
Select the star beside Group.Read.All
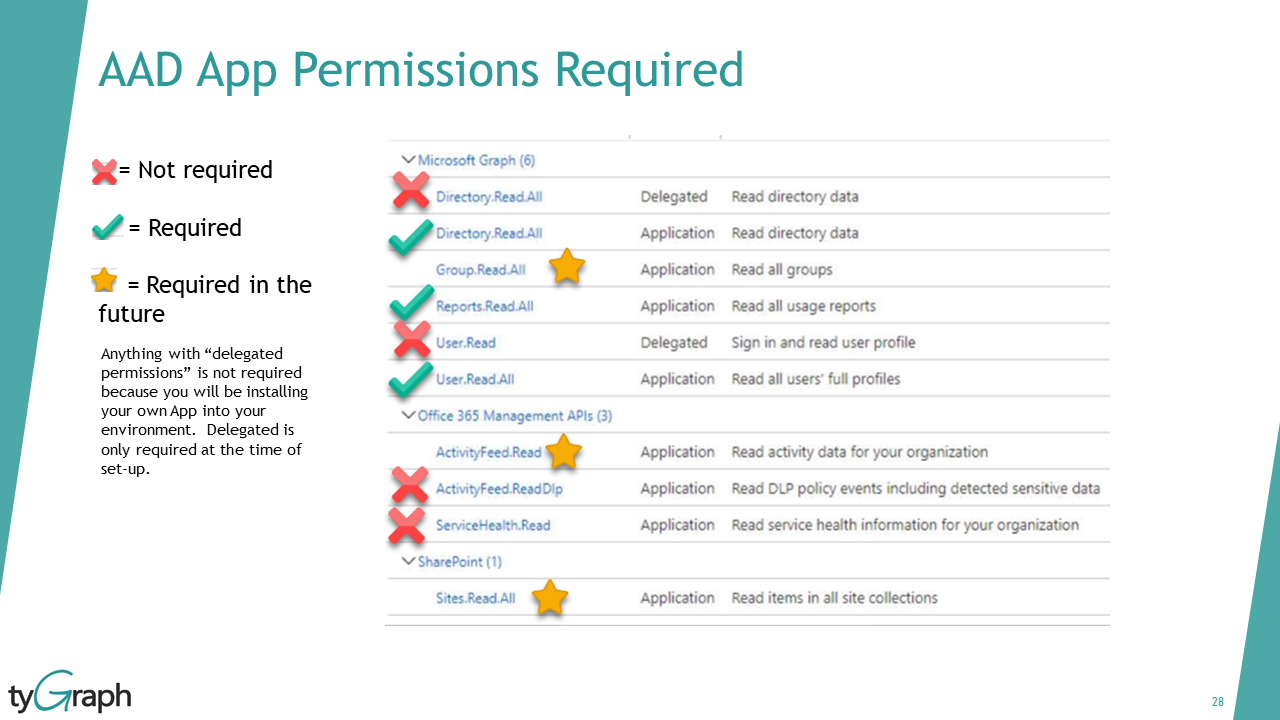tap(567, 266)
